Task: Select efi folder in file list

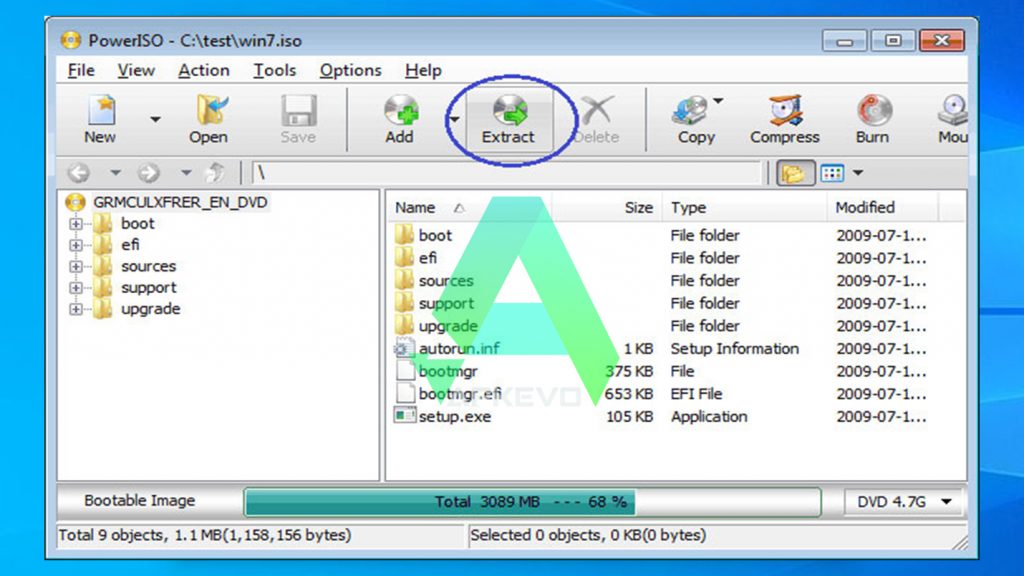Action: click(x=428, y=258)
